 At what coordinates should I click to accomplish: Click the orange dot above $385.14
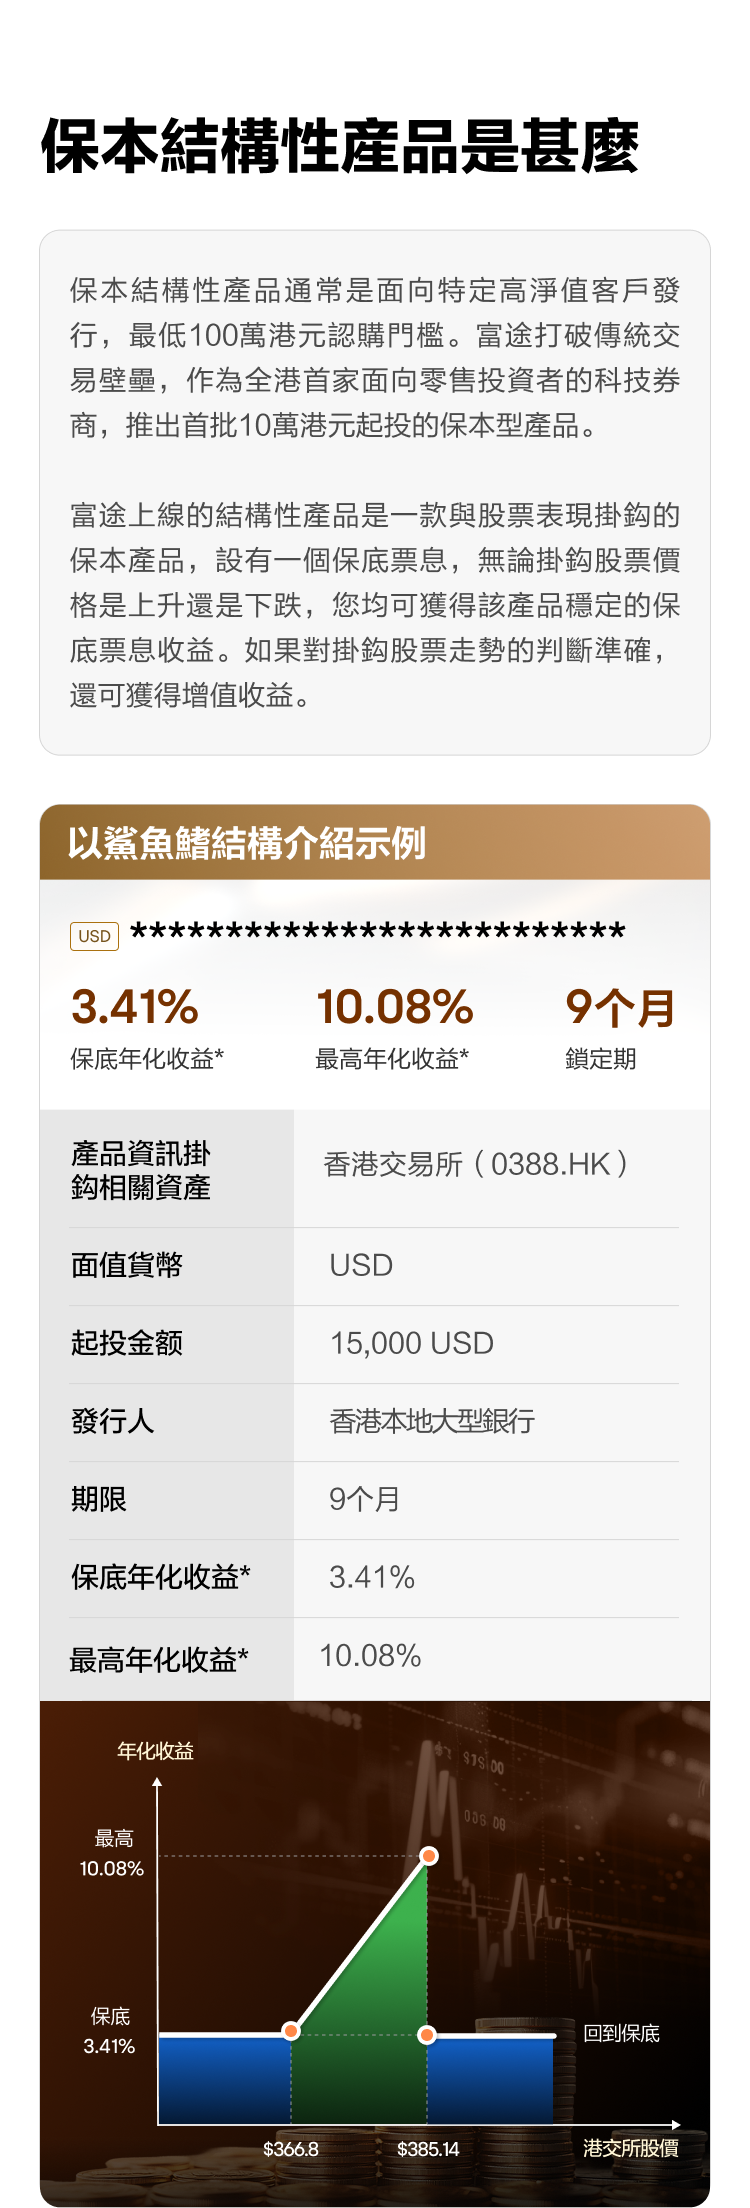pyautogui.click(x=427, y=2035)
